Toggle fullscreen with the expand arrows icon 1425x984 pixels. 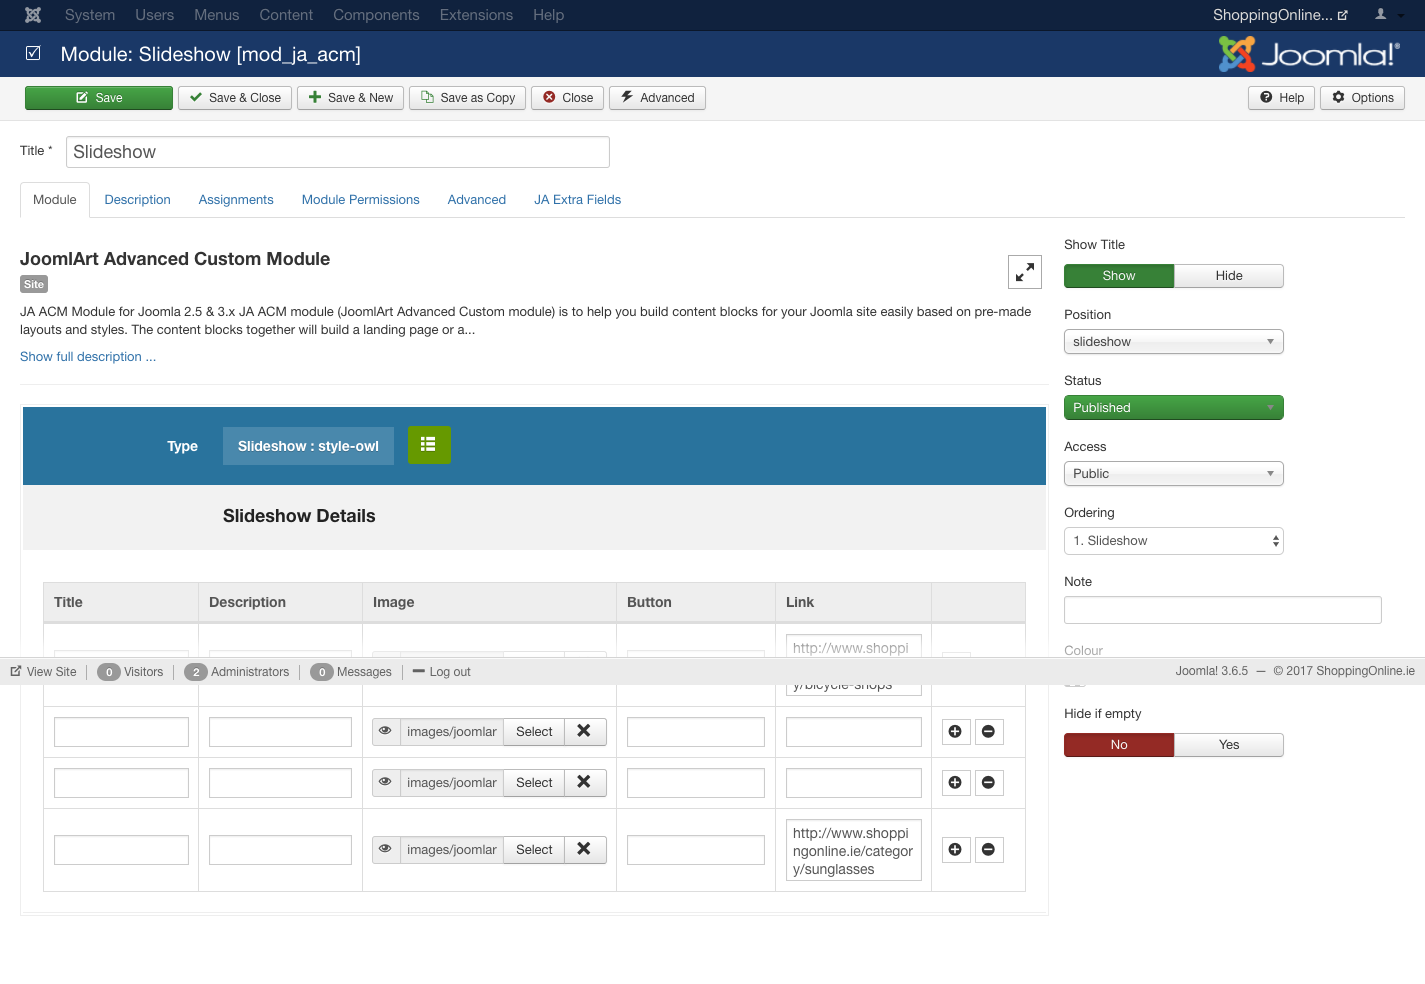pos(1025,272)
